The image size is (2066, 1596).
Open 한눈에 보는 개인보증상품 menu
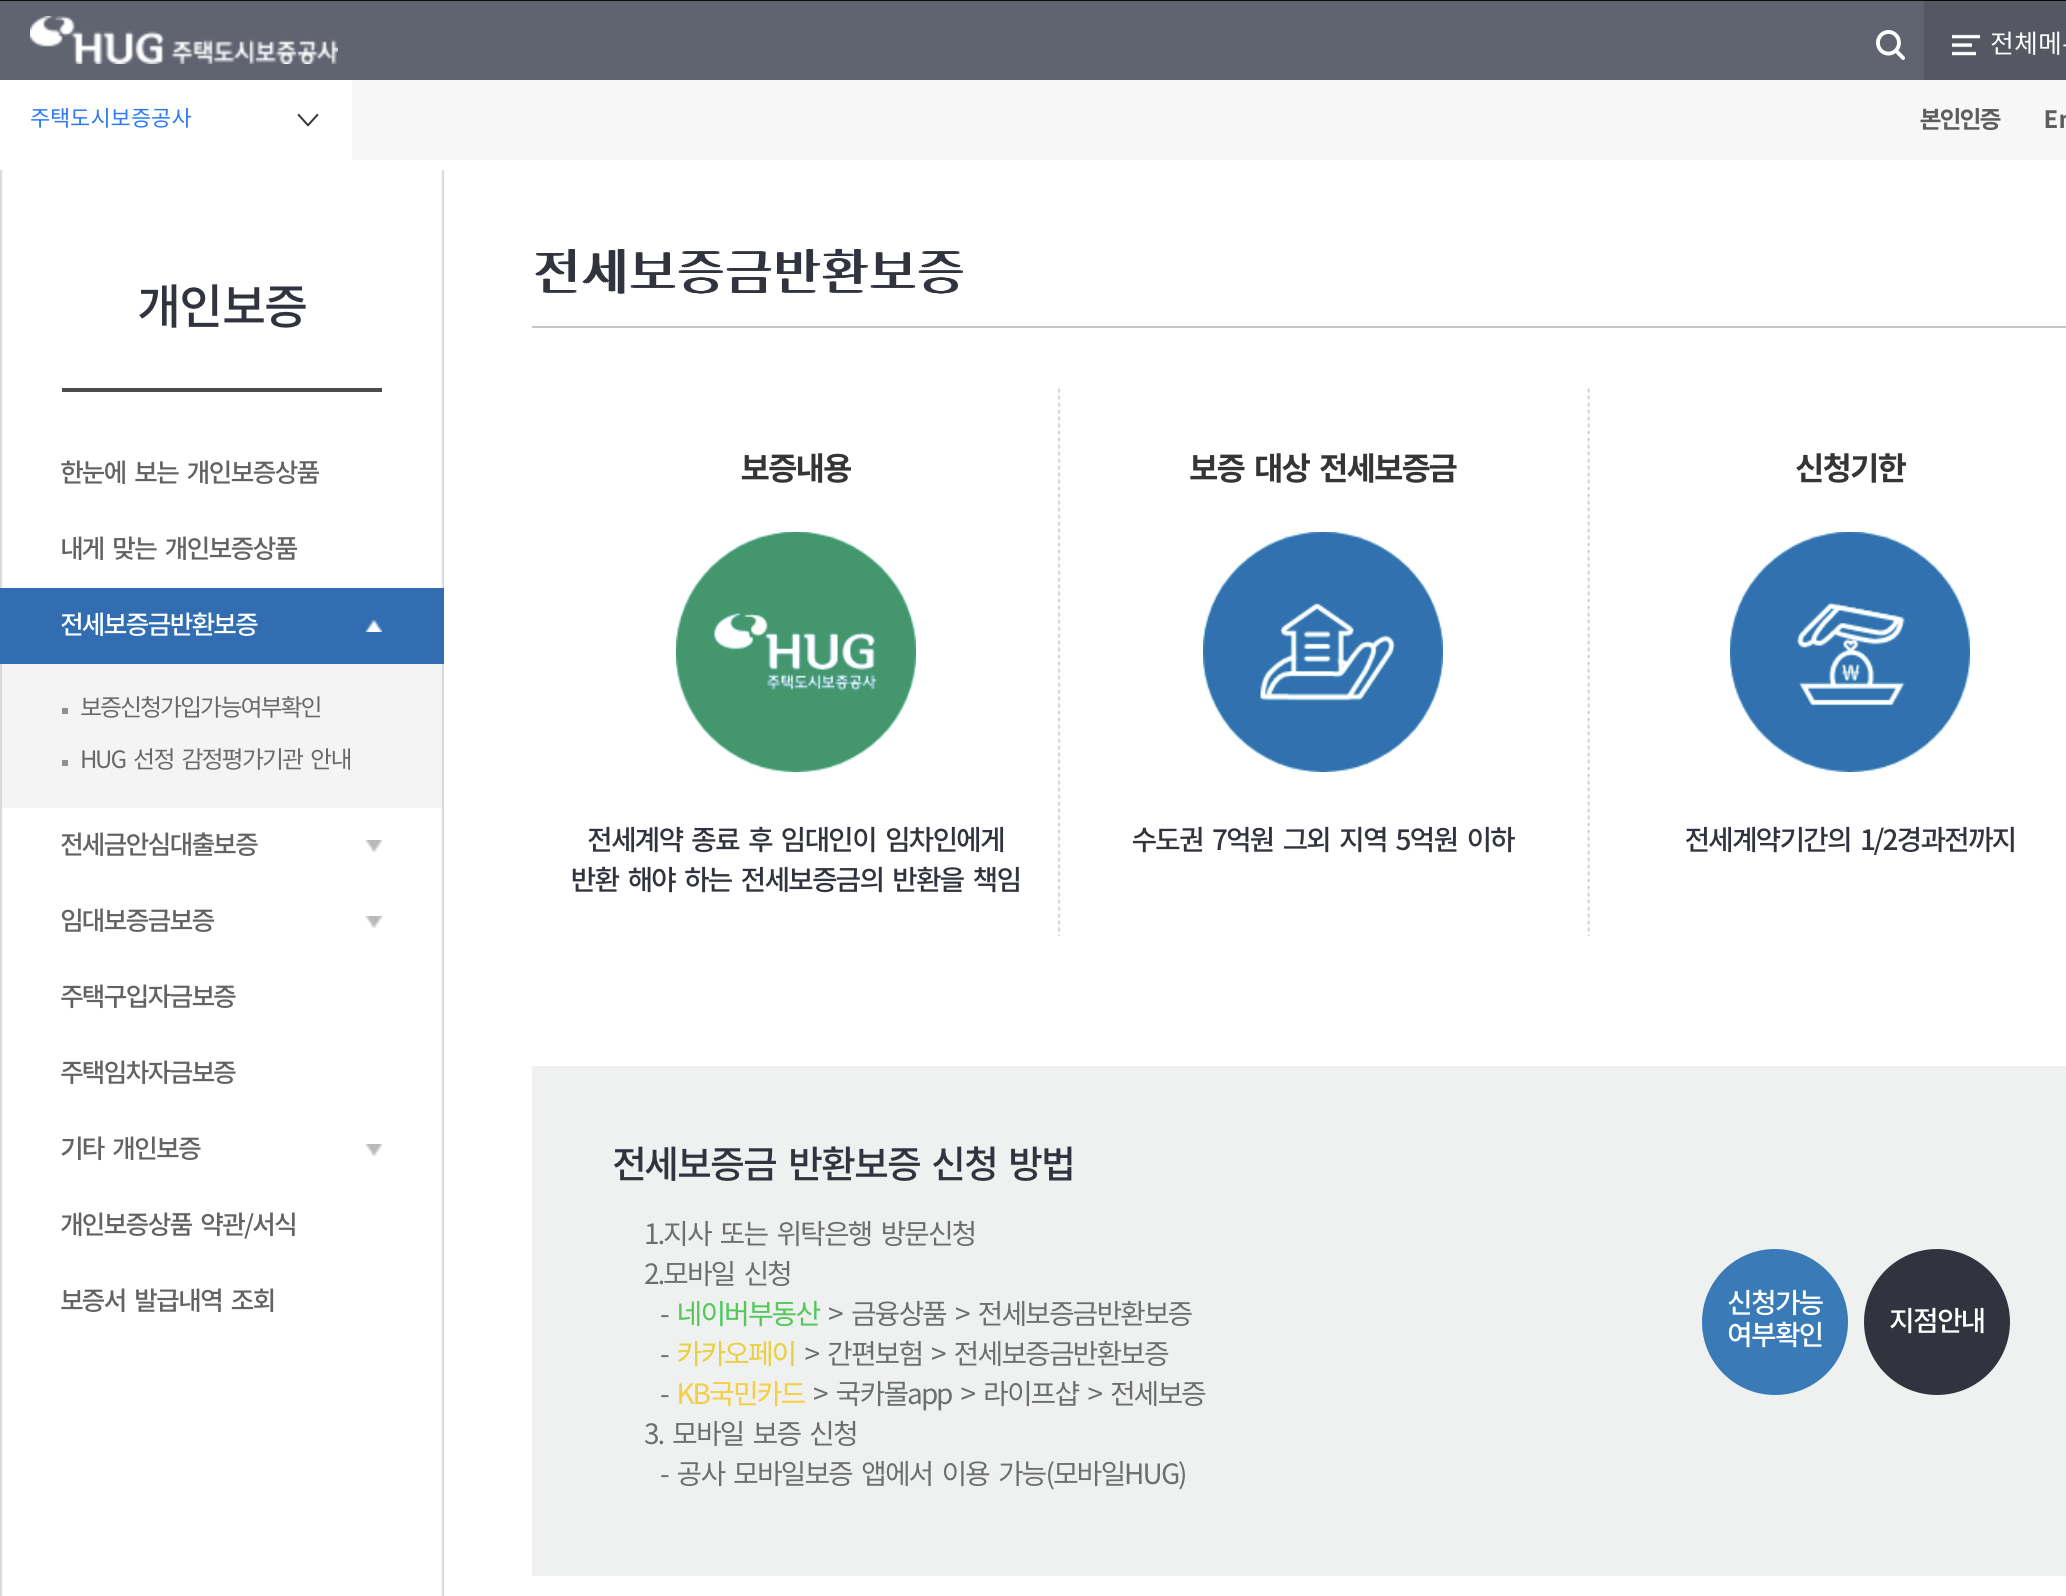[x=190, y=472]
